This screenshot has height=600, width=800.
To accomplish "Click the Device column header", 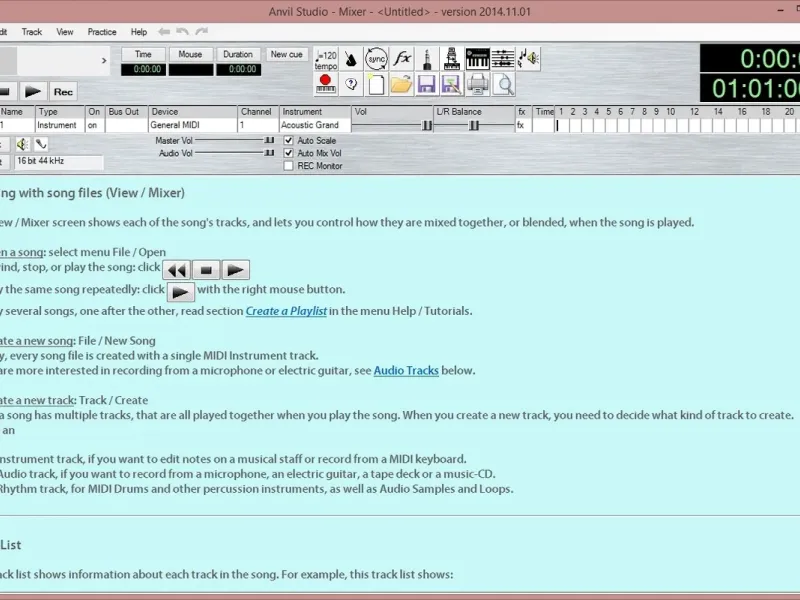I will 192,112.
